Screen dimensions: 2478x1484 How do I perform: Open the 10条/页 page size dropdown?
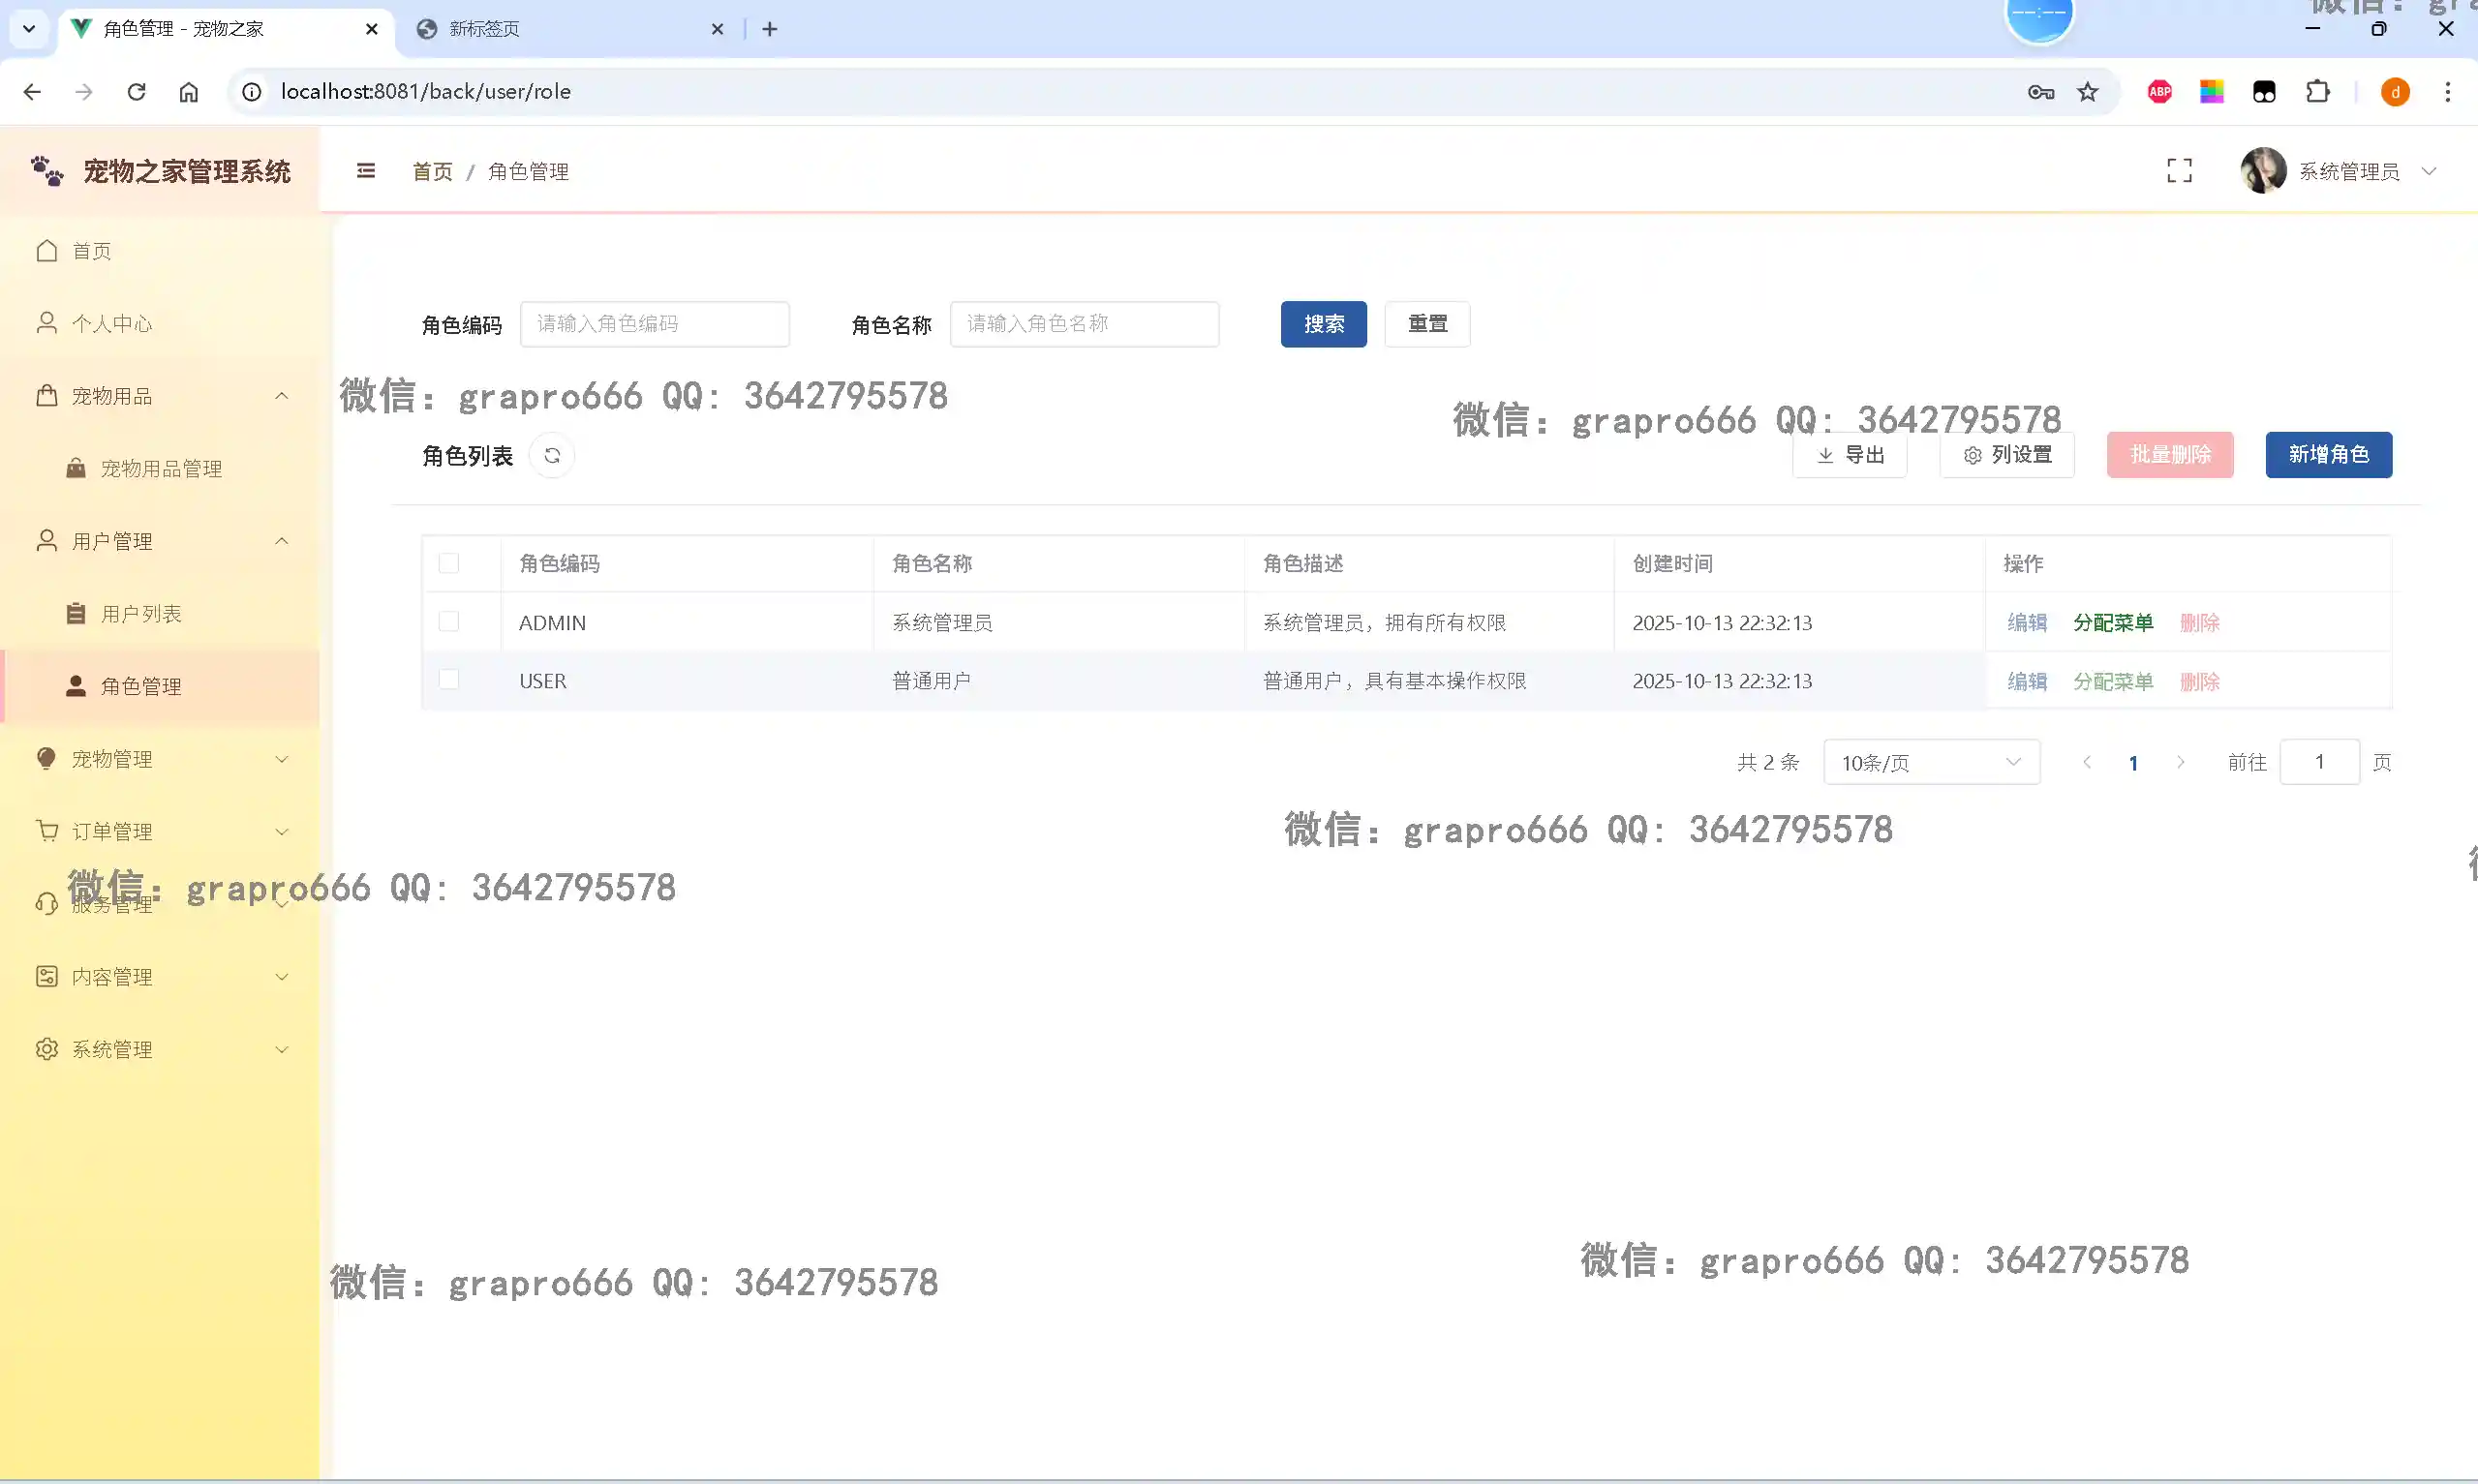[1931, 763]
